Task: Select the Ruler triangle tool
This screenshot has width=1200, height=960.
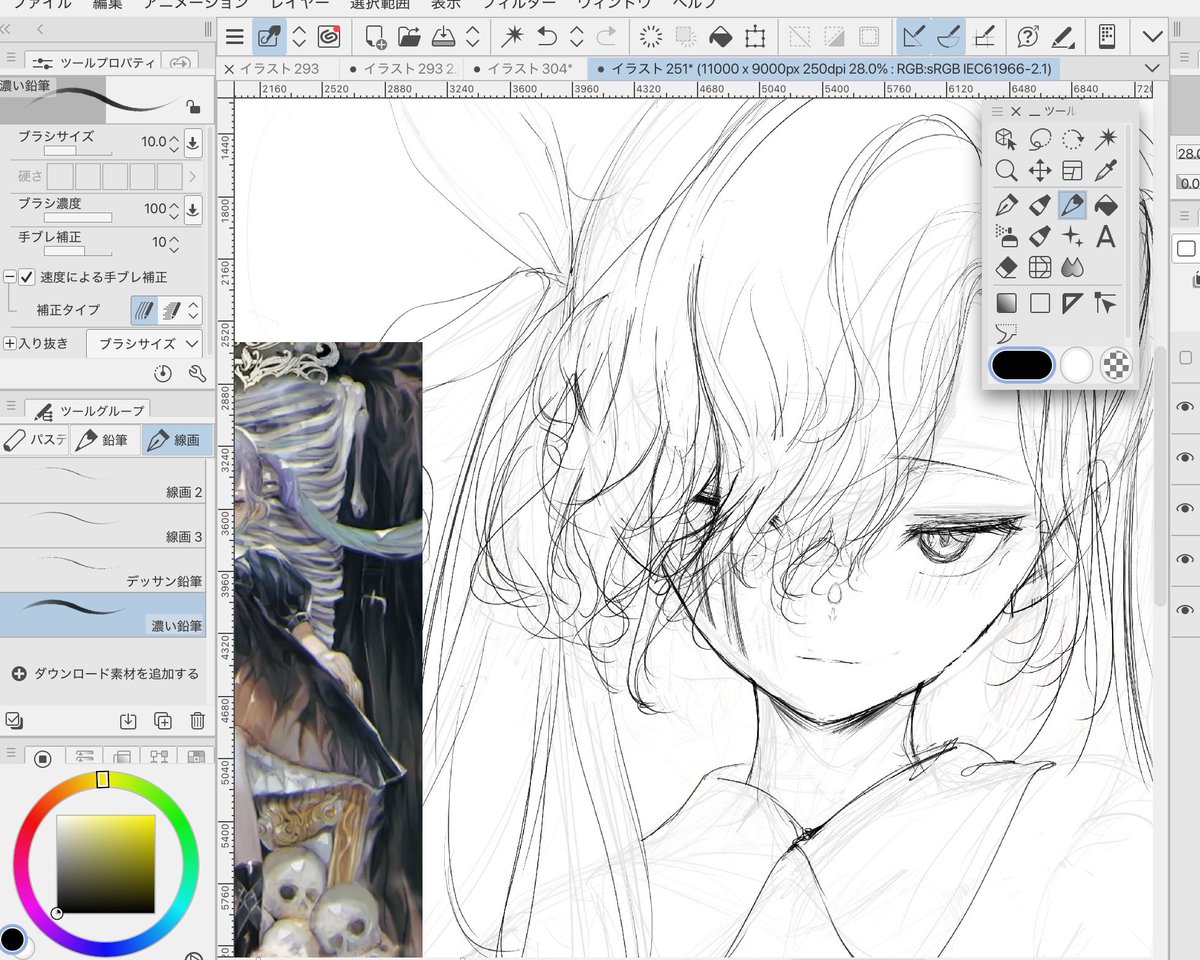Action: tap(1073, 303)
